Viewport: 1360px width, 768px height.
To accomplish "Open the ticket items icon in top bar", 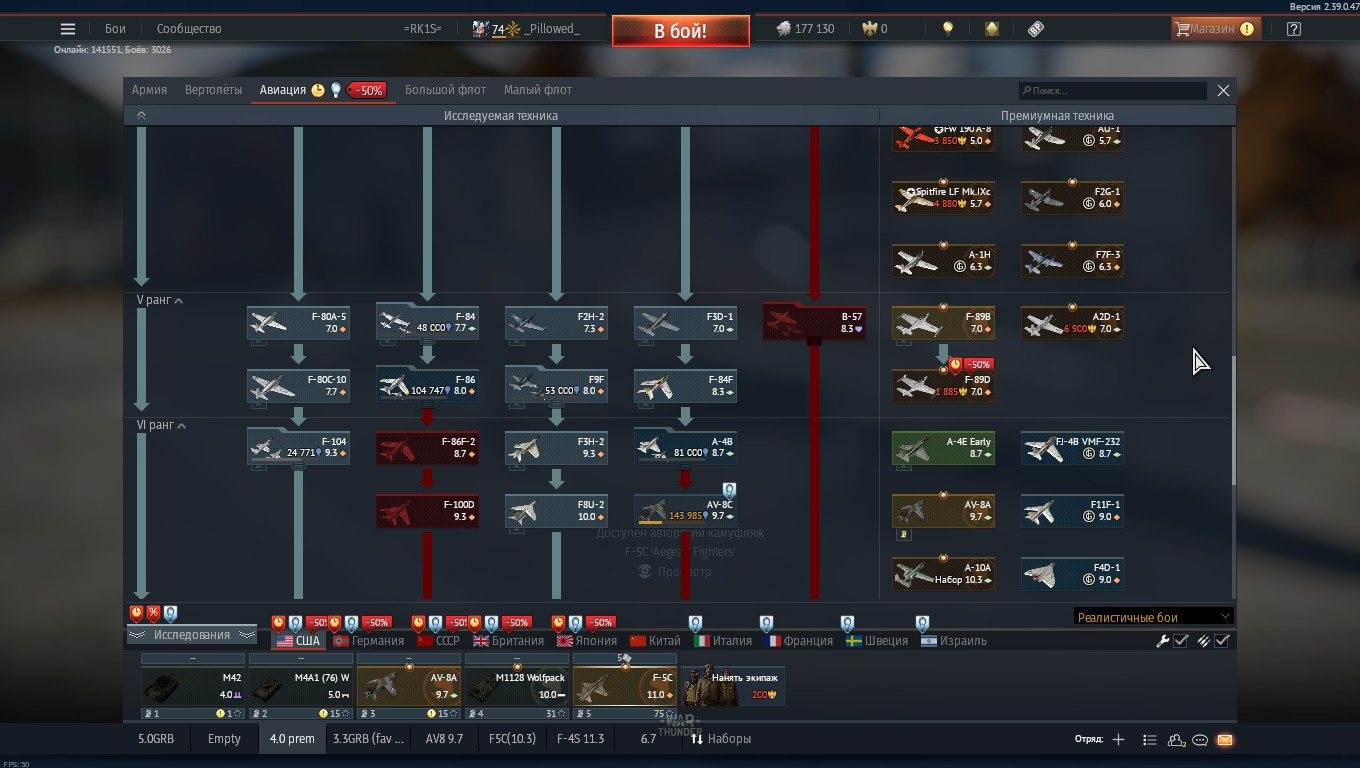I will pyautogui.click(x=1036, y=29).
